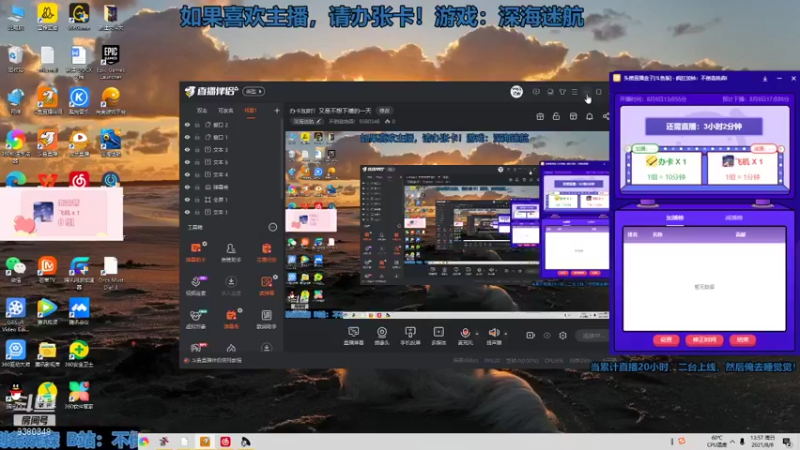Open the mode pill next to logo
Screen dimensions: 800x450
(x=253, y=91)
